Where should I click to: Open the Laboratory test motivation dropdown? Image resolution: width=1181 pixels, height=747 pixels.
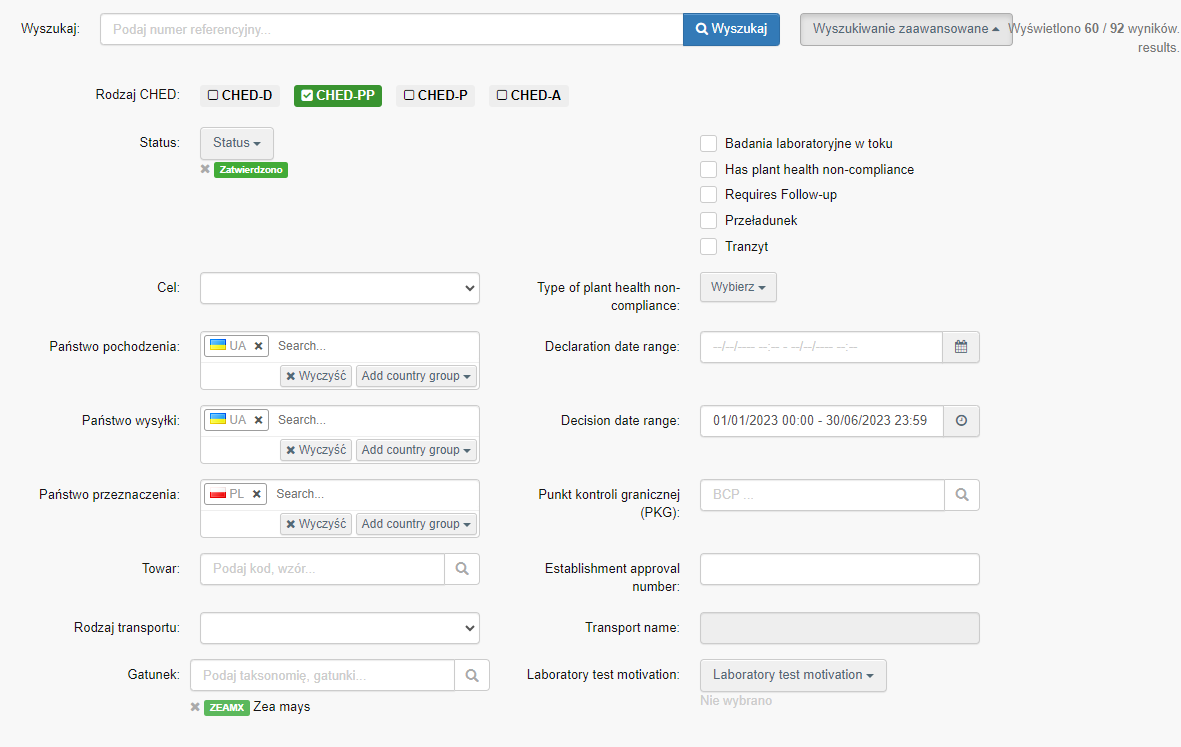click(793, 675)
